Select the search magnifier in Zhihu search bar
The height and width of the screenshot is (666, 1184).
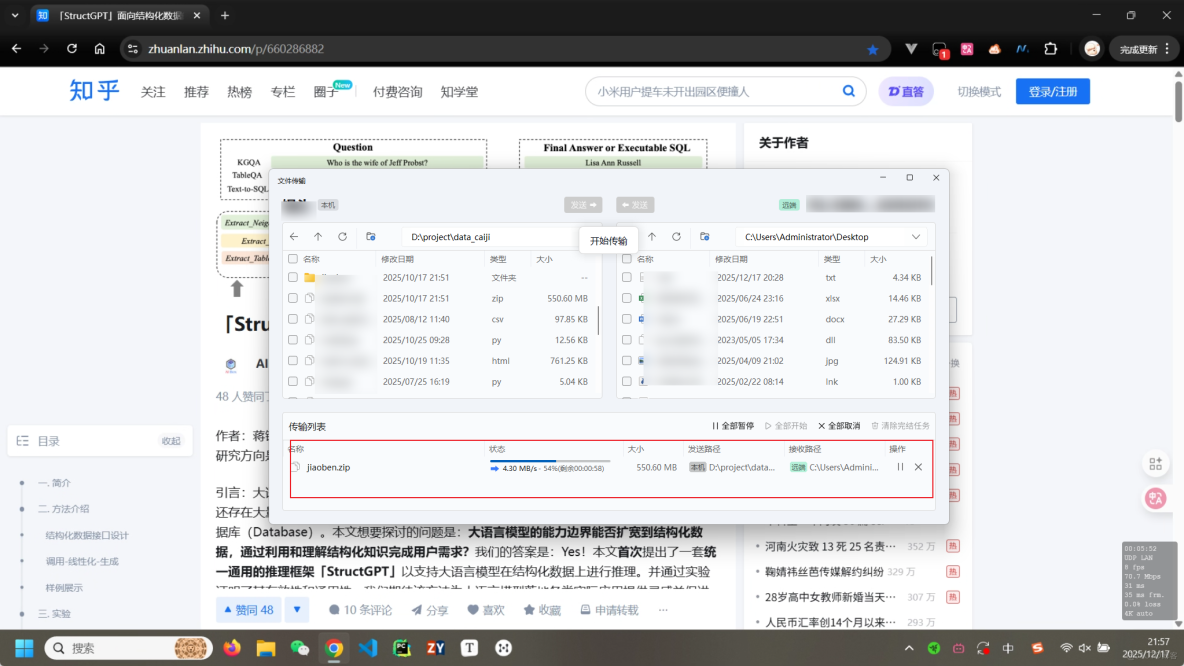[848, 91]
